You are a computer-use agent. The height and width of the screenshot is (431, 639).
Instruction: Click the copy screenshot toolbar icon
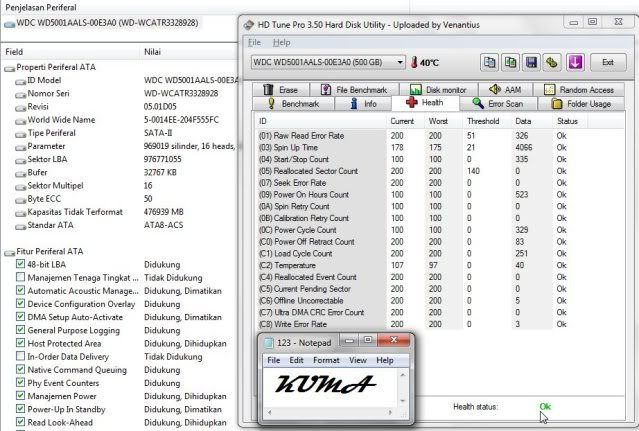coord(510,62)
